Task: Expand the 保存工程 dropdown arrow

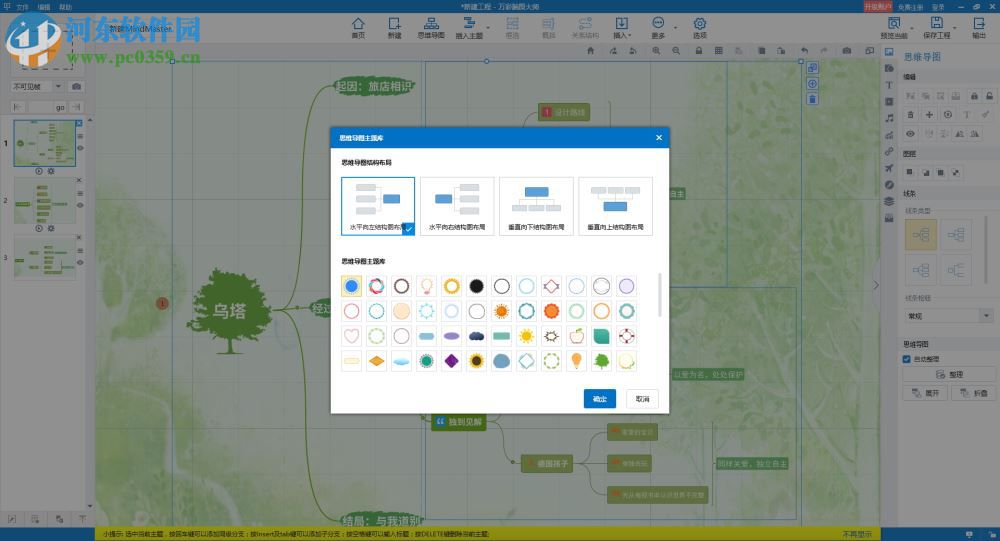Action: tap(955, 27)
